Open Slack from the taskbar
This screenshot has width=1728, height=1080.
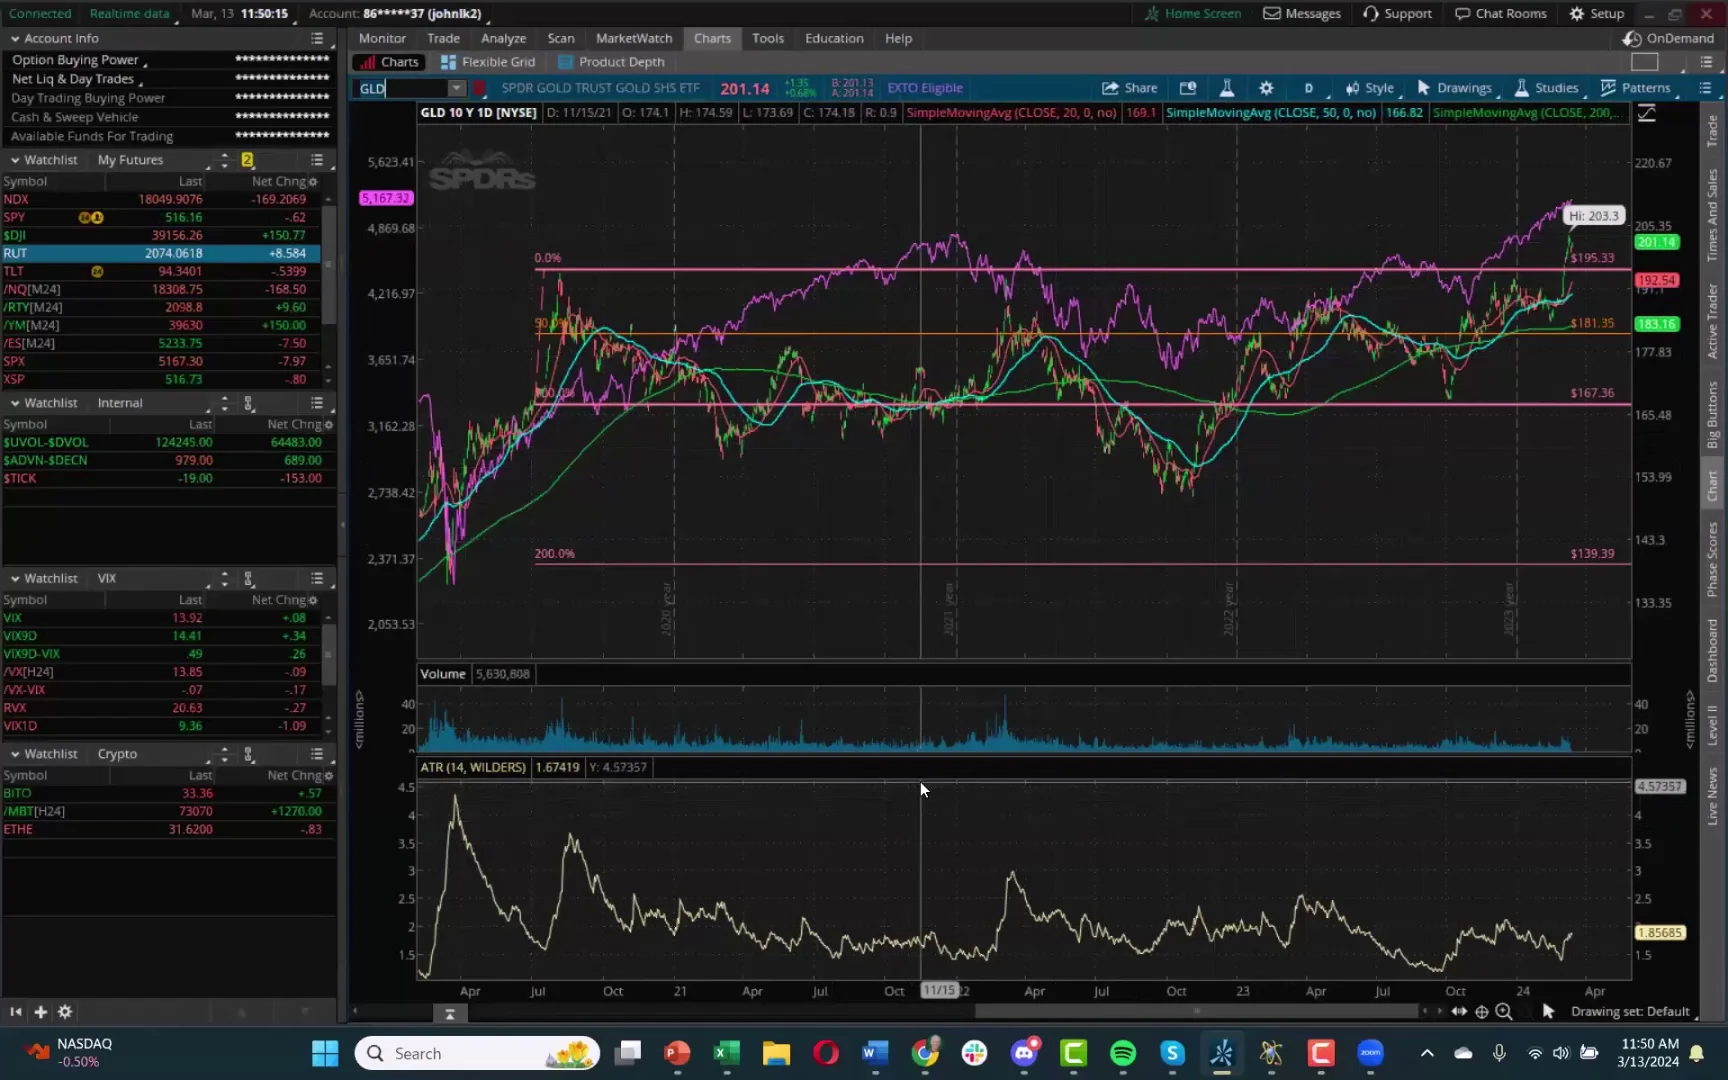[x=974, y=1053]
